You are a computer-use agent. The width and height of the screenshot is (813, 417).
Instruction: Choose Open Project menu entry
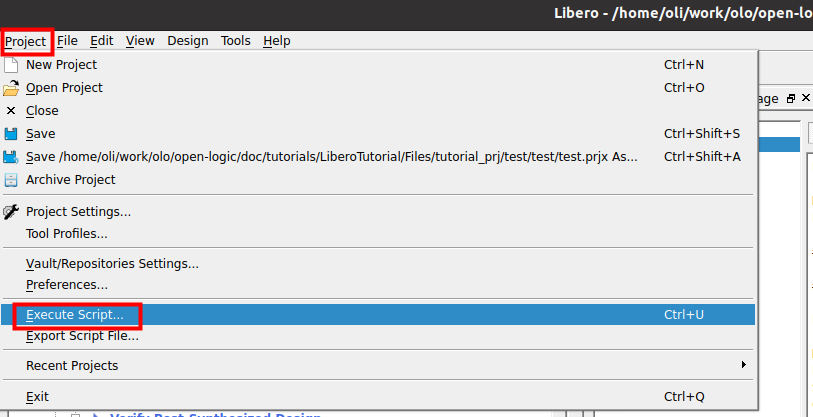click(x=377, y=88)
